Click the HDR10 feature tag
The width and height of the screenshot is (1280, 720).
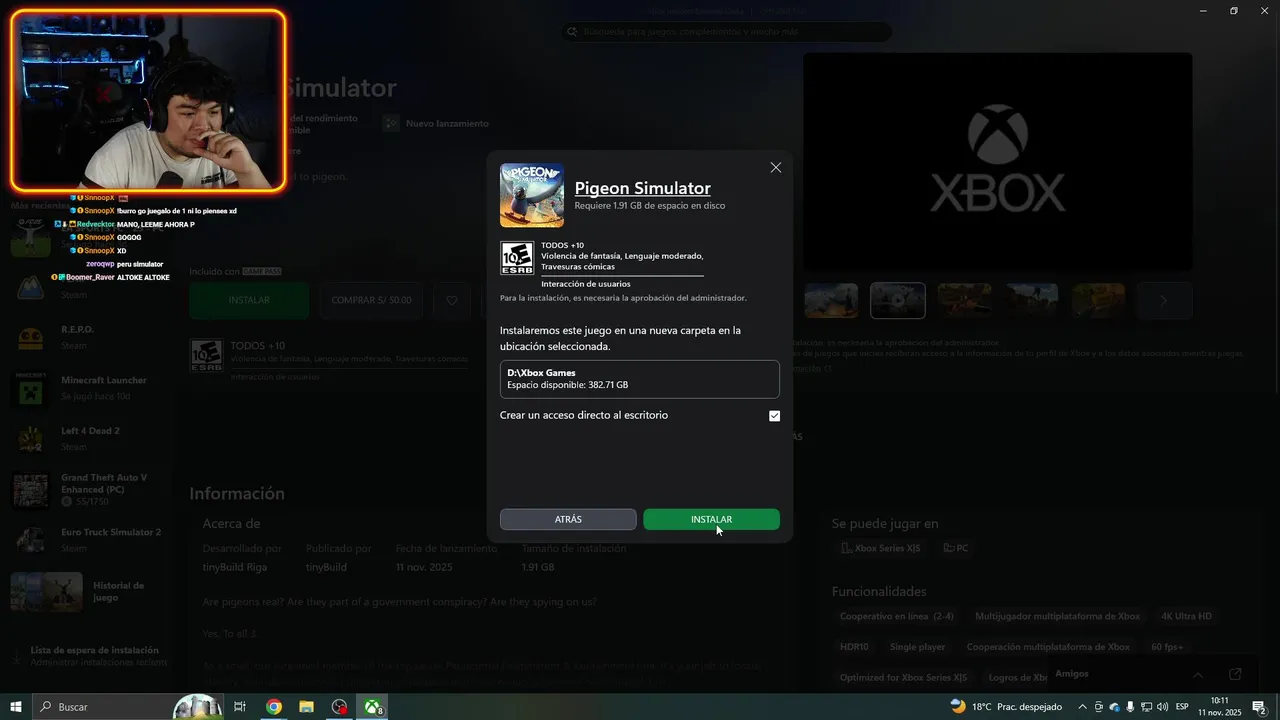pos(854,647)
